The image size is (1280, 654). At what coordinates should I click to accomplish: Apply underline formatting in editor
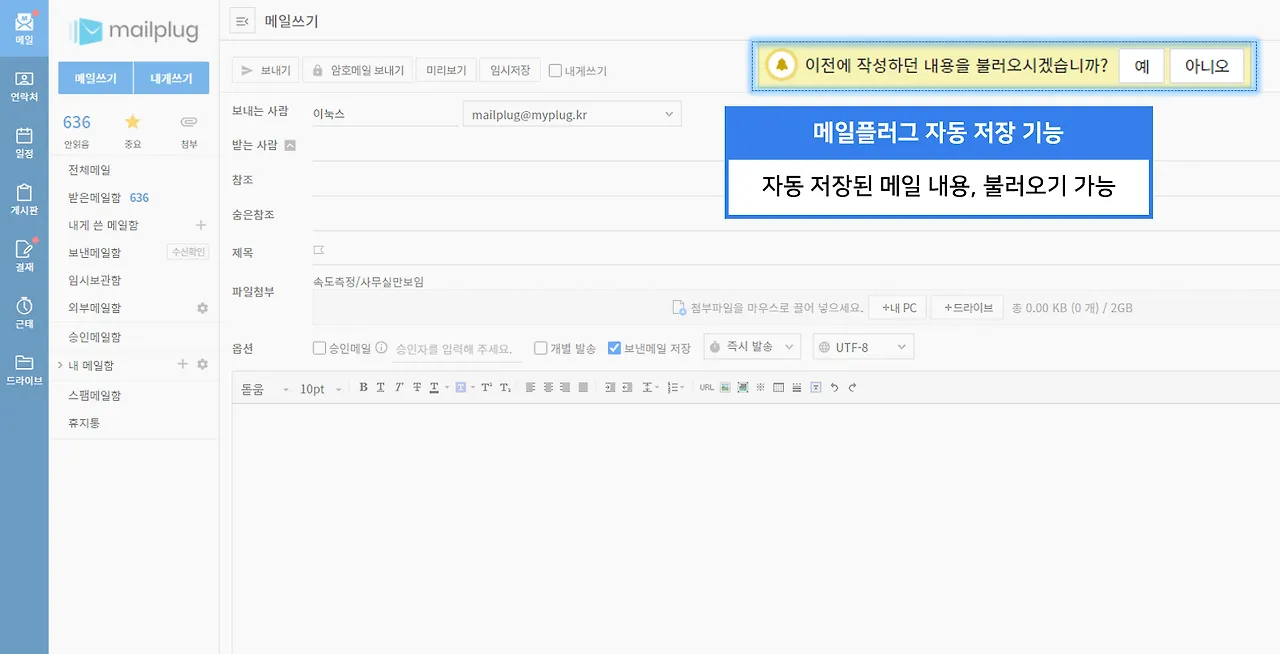(380, 387)
